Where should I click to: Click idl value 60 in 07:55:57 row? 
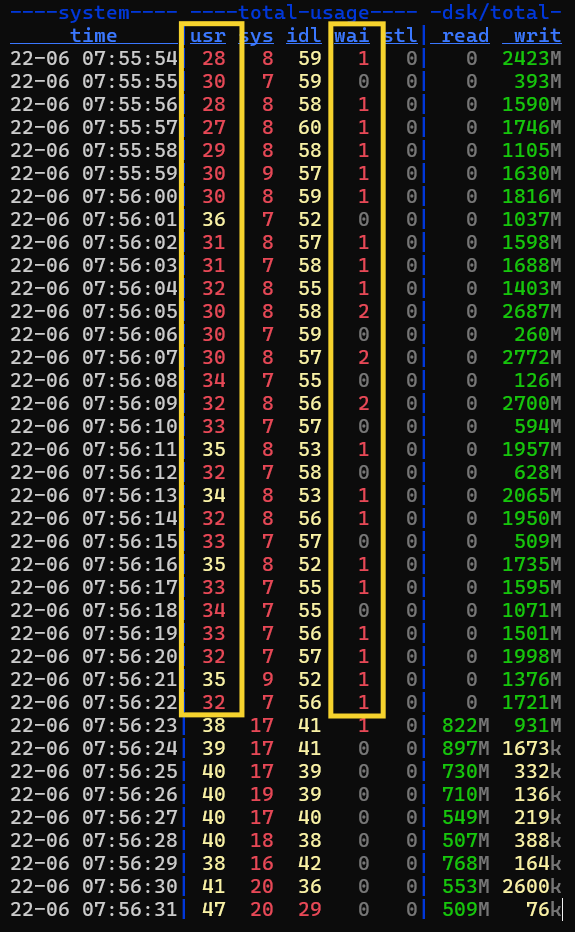tap(310, 127)
